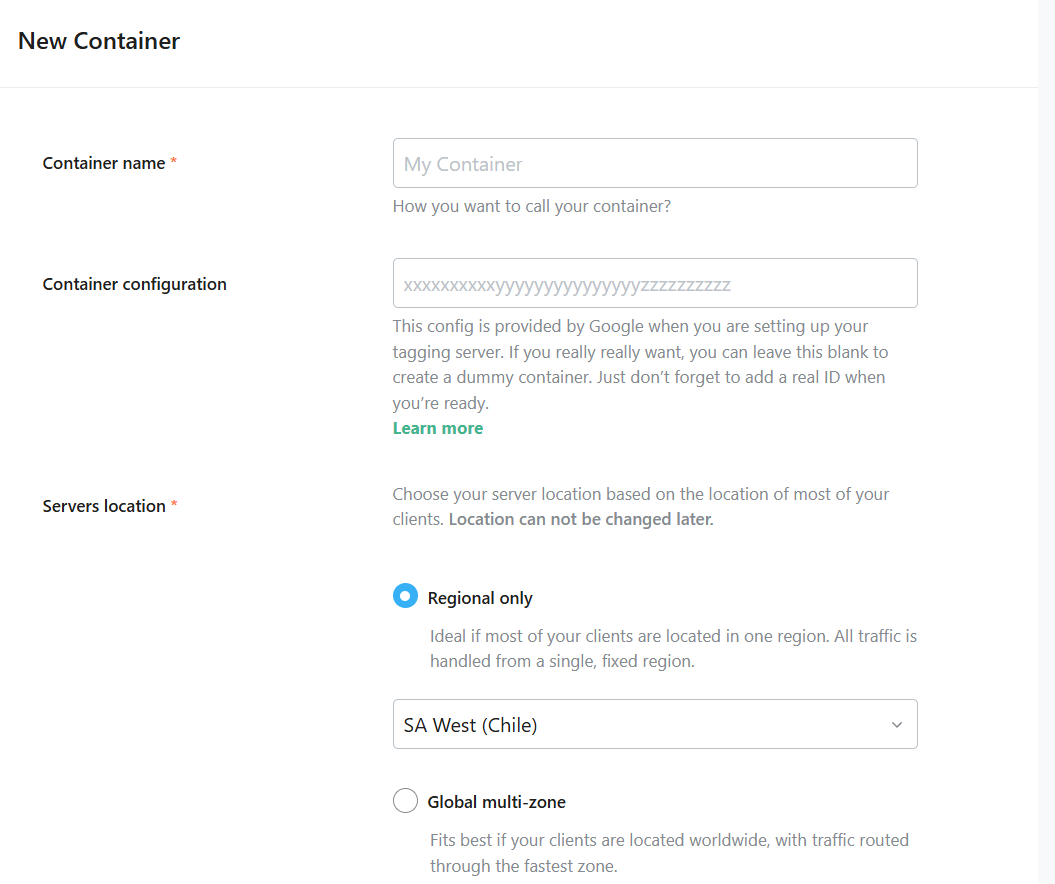This screenshot has height=884, width=1055.
Task: Click the red asterisk beside Servers location
Action: pos(174,505)
